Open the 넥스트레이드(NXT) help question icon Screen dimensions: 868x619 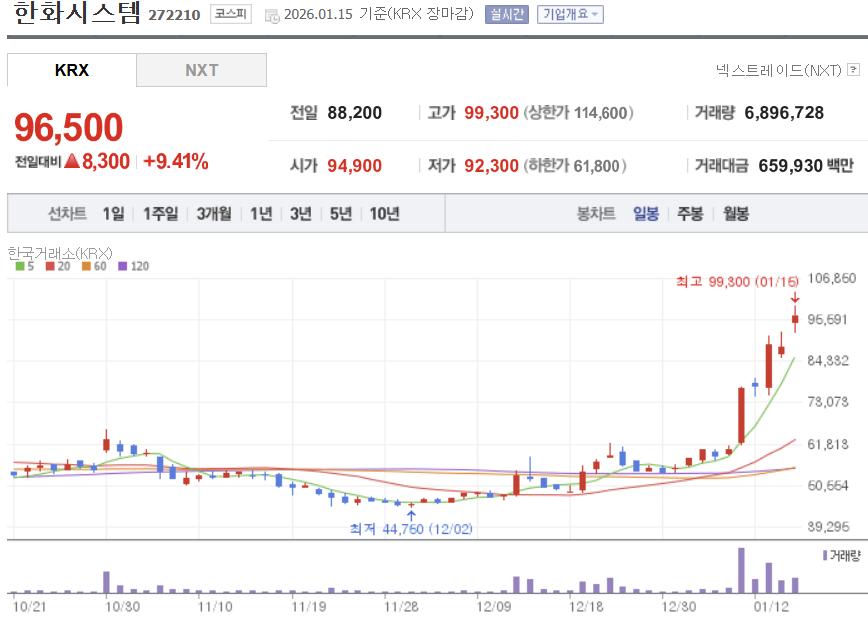(x=854, y=70)
